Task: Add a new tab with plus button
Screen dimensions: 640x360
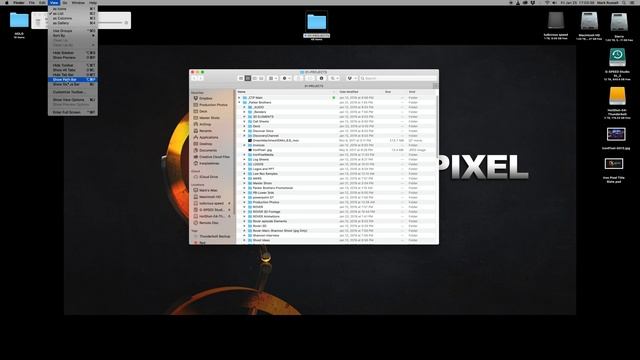Action: pos(435,86)
